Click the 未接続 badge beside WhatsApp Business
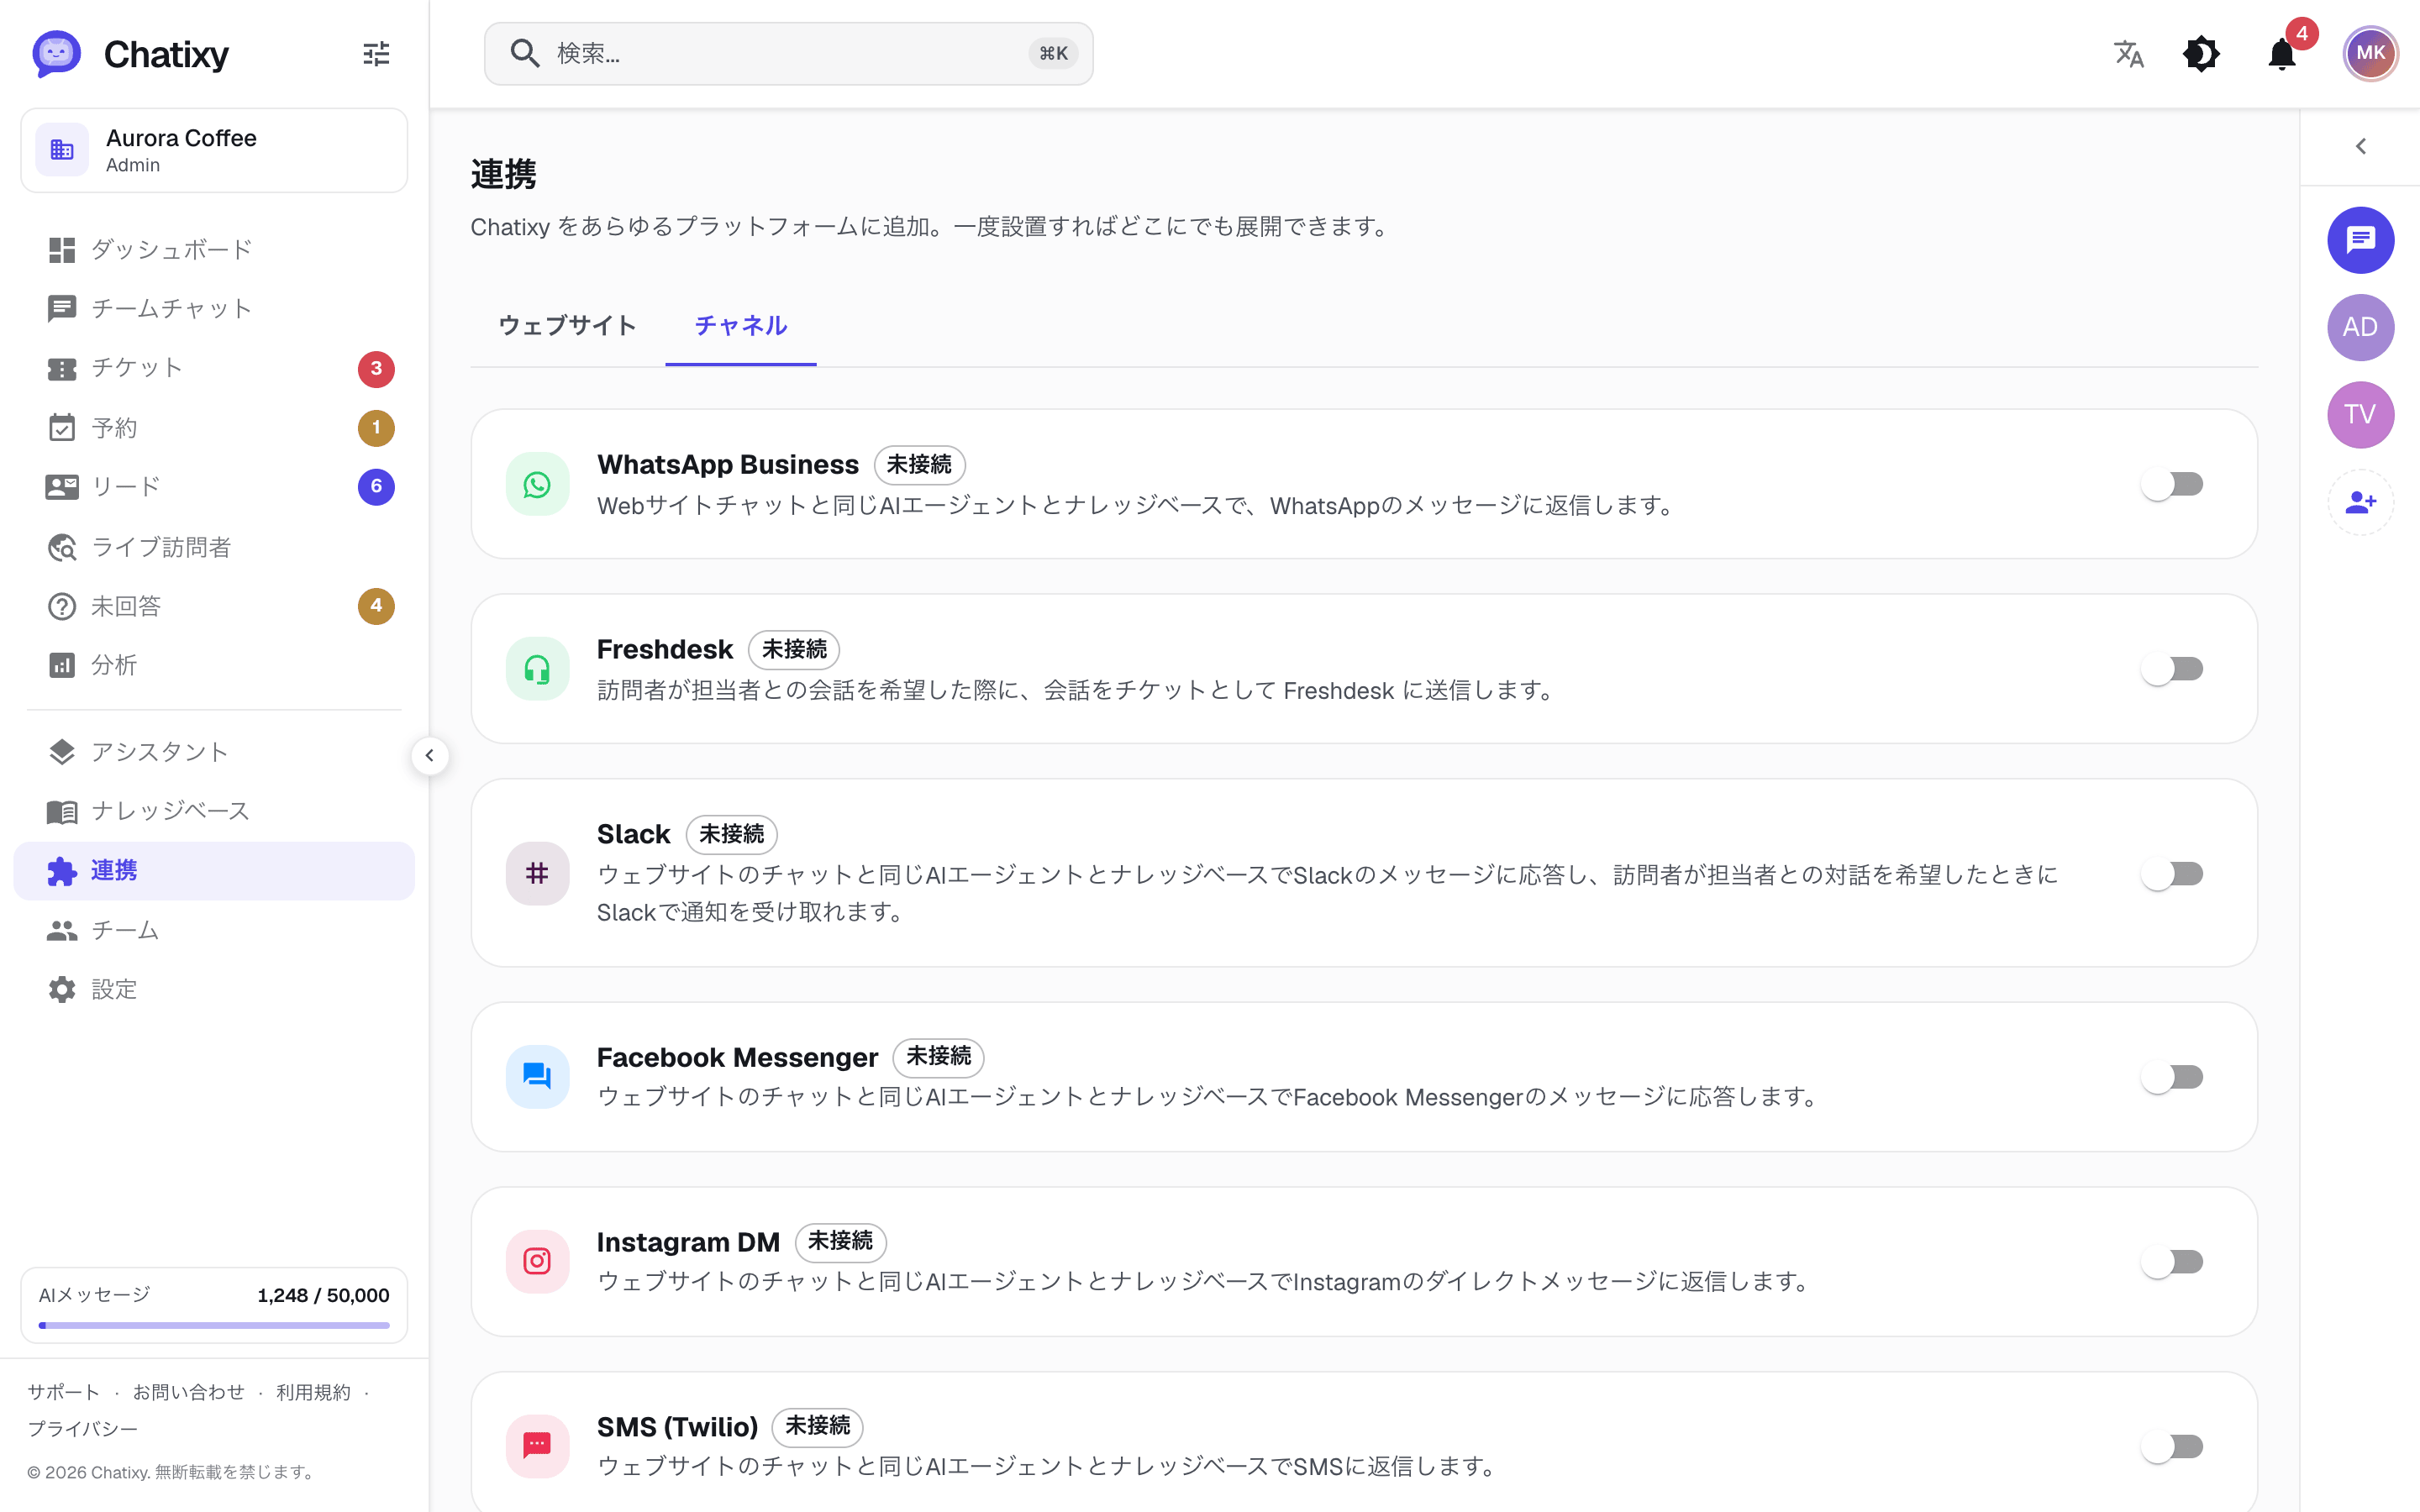Viewport: 2420px width, 1512px height. 919,465
